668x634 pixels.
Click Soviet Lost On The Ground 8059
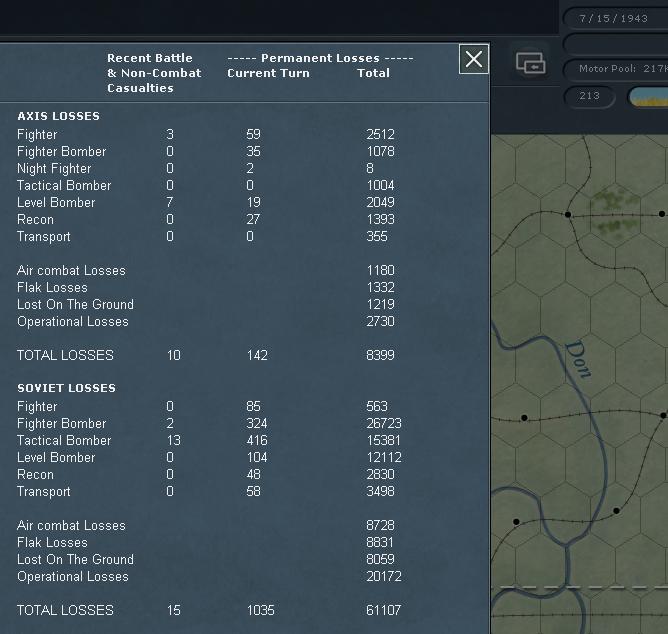[x=380, y=559]
